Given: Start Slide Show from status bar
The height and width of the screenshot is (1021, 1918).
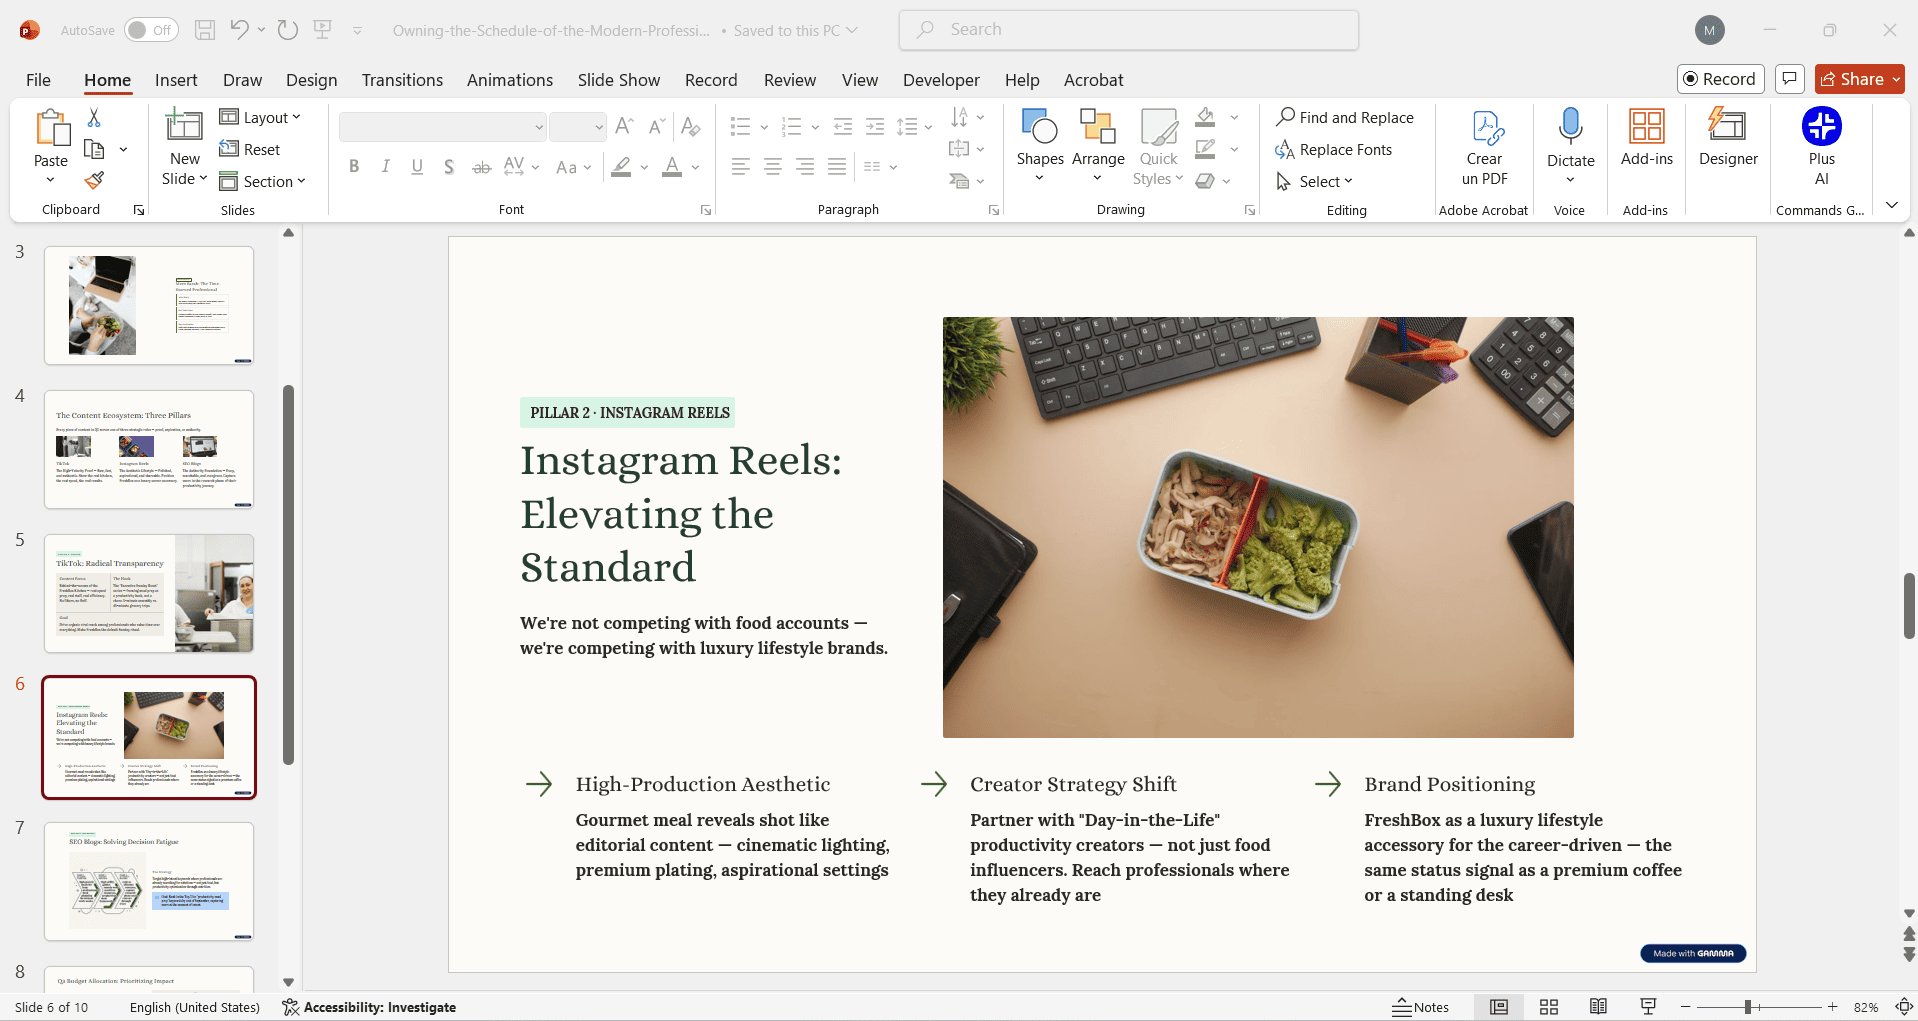Looking at the screenshot, I should pyautogui.click(x=1648, y=1007).
